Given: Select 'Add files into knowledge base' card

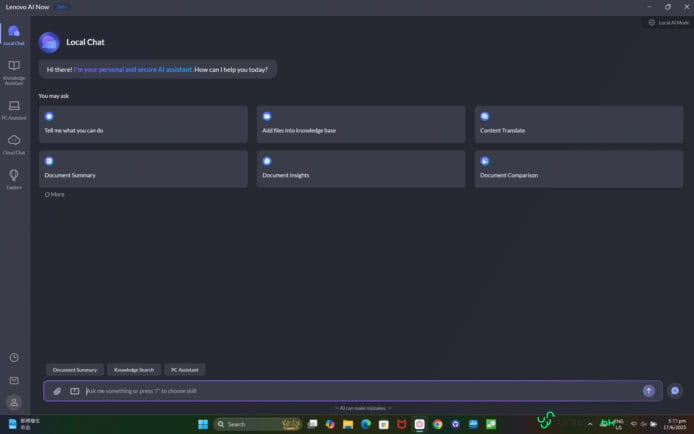Looking at the screenshot, I should coord(361,124).
